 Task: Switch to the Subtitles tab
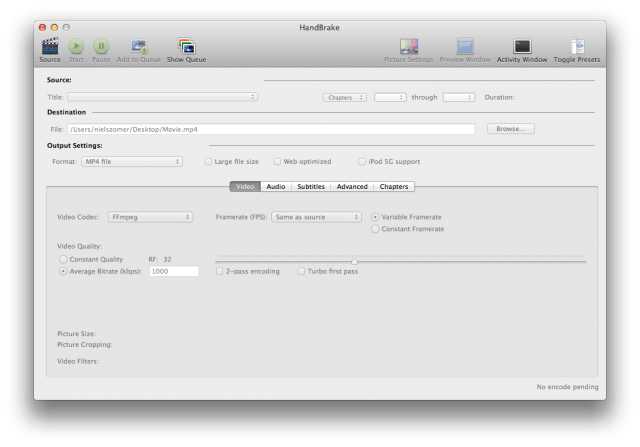coord(310,186)
